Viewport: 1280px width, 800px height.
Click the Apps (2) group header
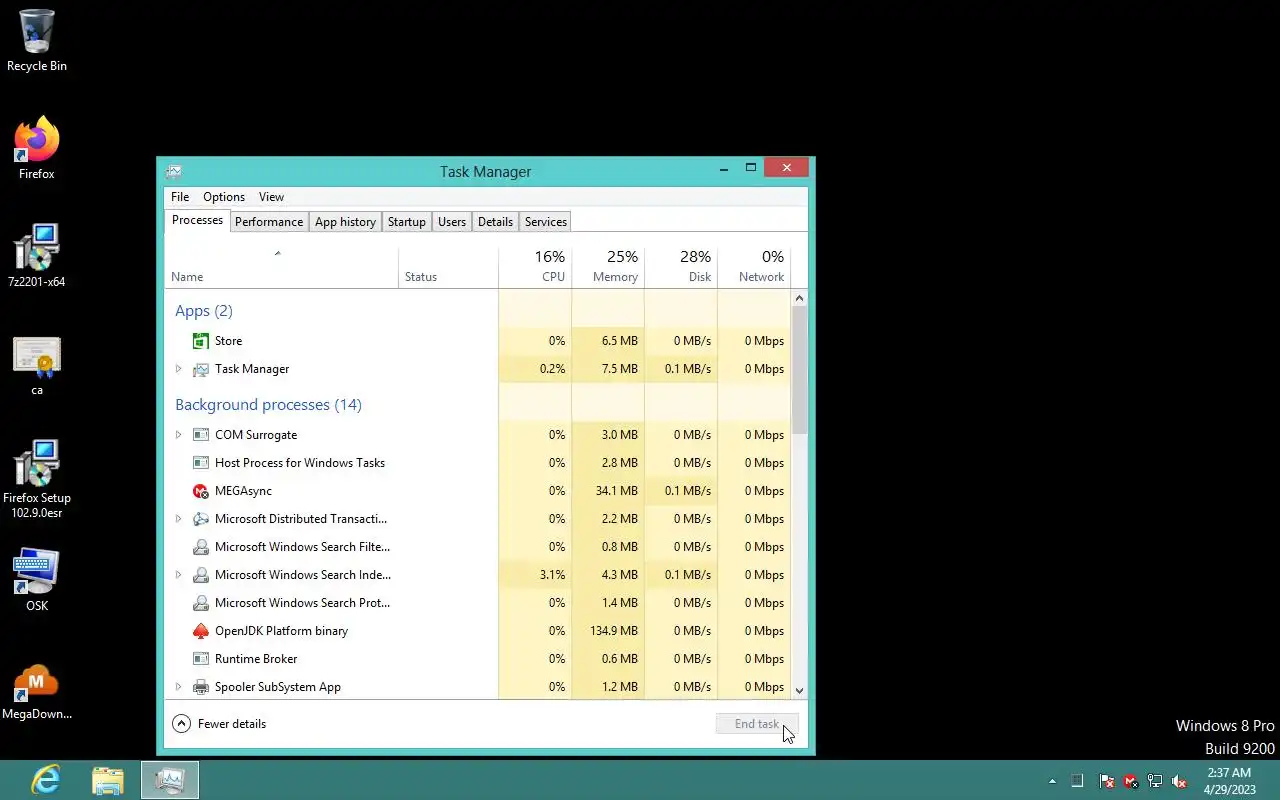click(x=204, y=311)
